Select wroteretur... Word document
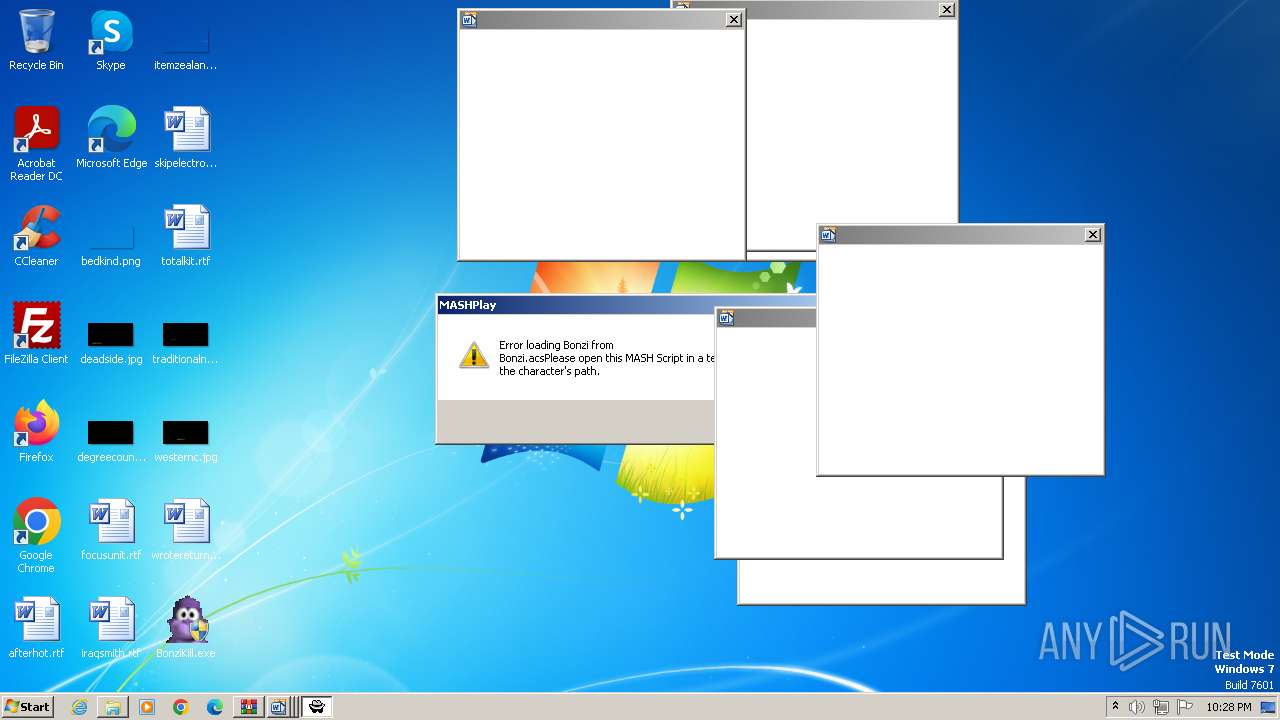 coord(185,530)
